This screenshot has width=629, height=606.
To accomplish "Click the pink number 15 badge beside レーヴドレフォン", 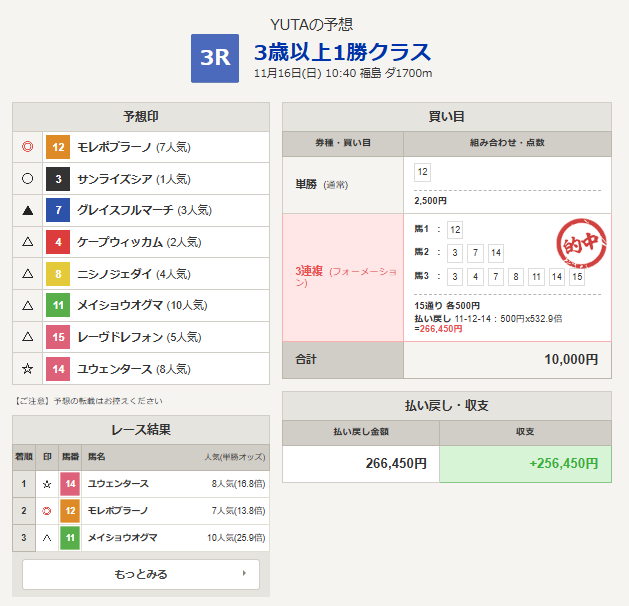I will click(x=58, y=338).
